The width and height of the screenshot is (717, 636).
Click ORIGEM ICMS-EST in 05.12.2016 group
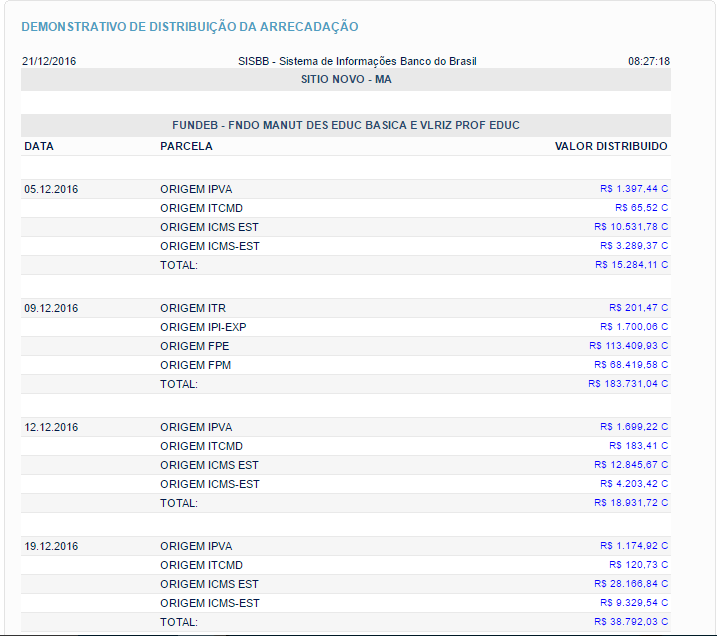tap(210, 246)
